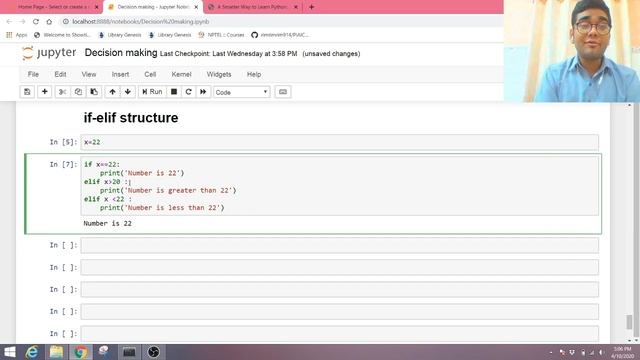
Task: Click the if-elif structure heading
Action: (x=131, y=118)
